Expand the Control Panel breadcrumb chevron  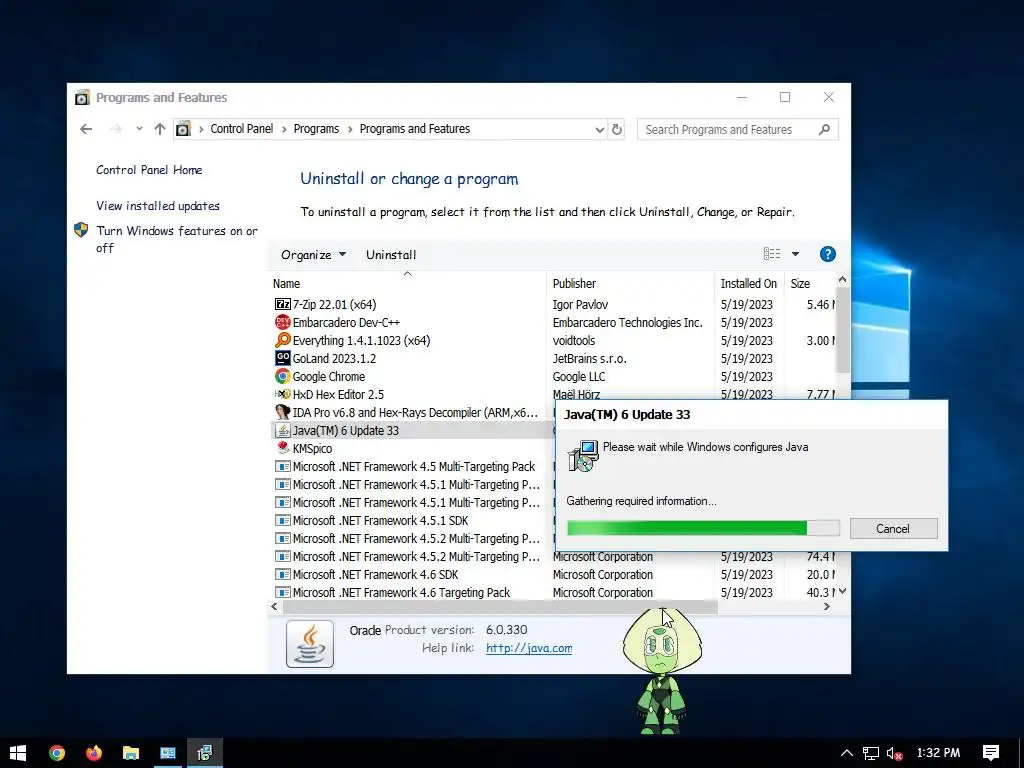(x=284, y=129)
